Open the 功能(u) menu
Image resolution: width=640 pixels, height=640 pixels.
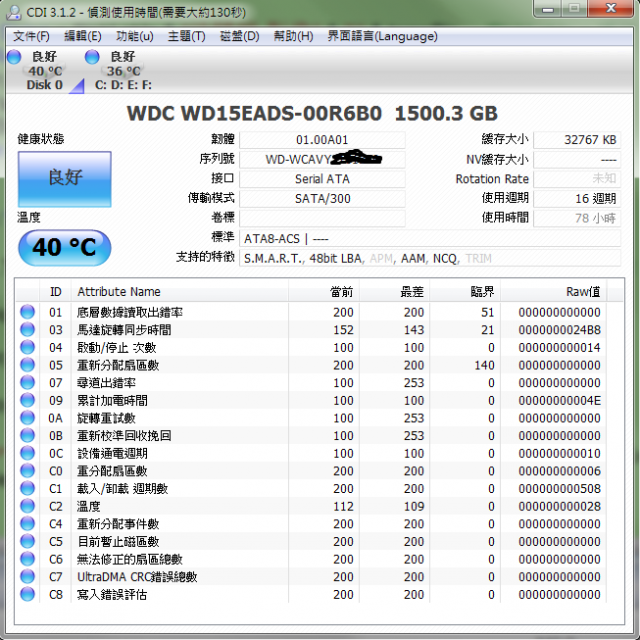pyautogui.click(x=135, y=36)
